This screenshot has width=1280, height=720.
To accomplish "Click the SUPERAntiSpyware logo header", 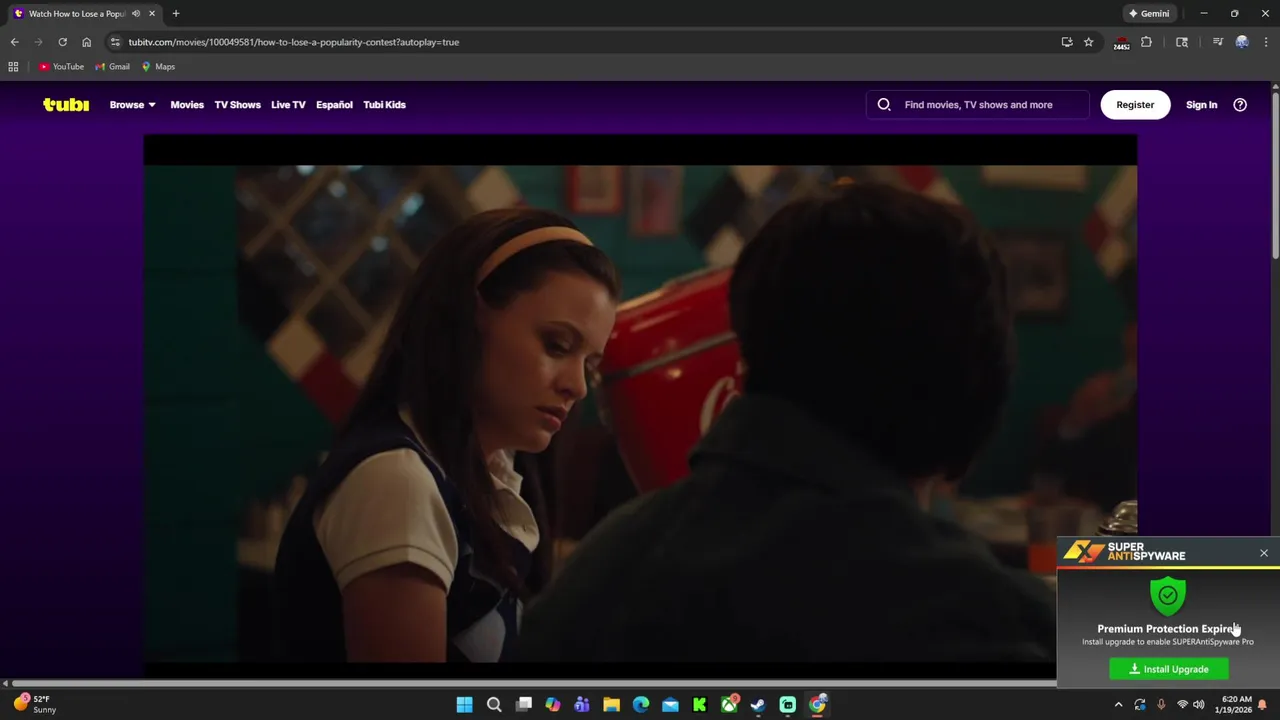I will coord(1125,551).
